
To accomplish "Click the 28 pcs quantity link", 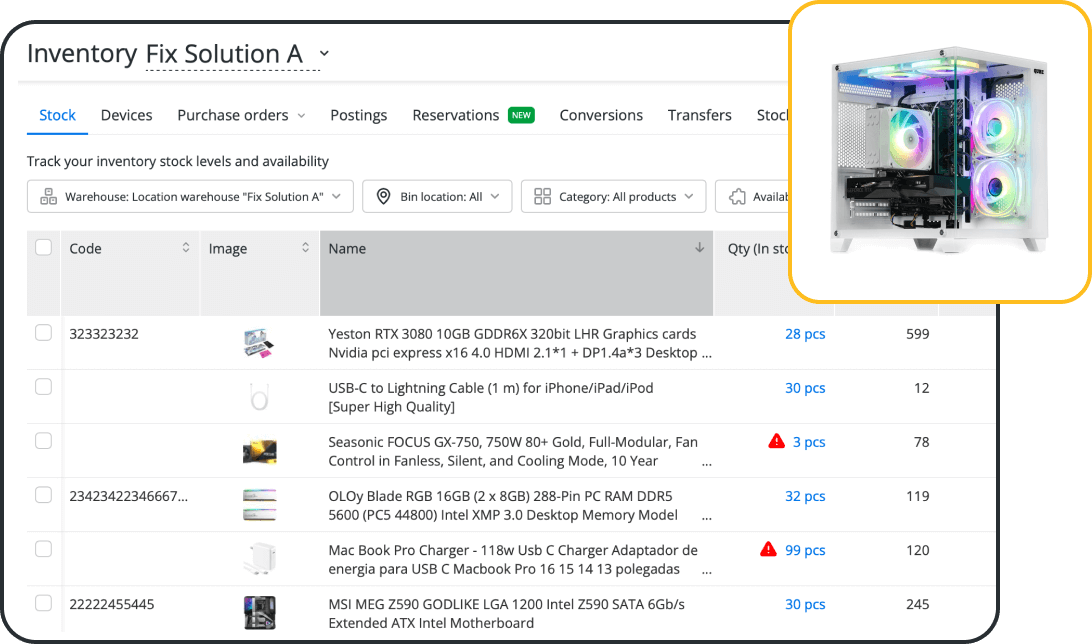I will point(805,333).
